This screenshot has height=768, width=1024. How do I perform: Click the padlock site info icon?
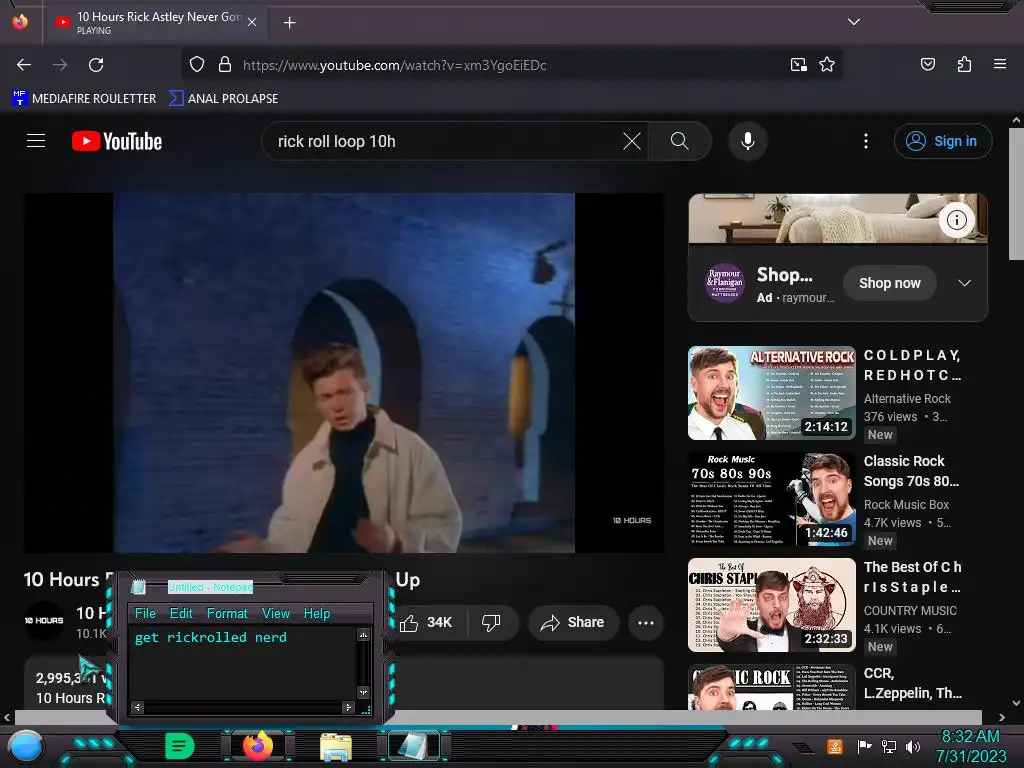click(225, 65)
